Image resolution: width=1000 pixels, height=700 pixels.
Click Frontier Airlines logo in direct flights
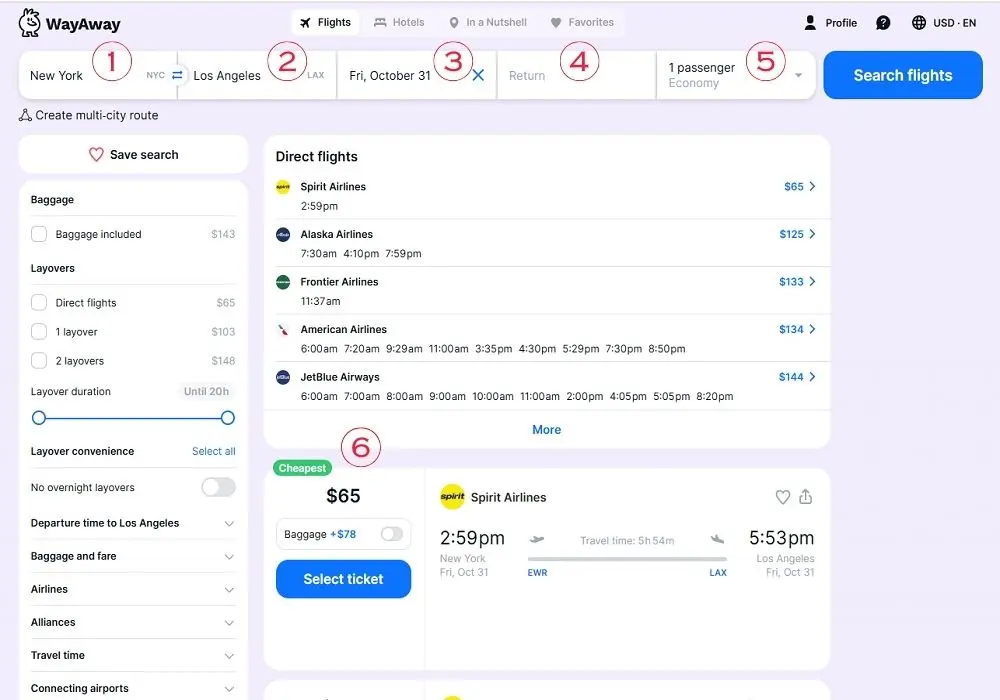[283, 282]
